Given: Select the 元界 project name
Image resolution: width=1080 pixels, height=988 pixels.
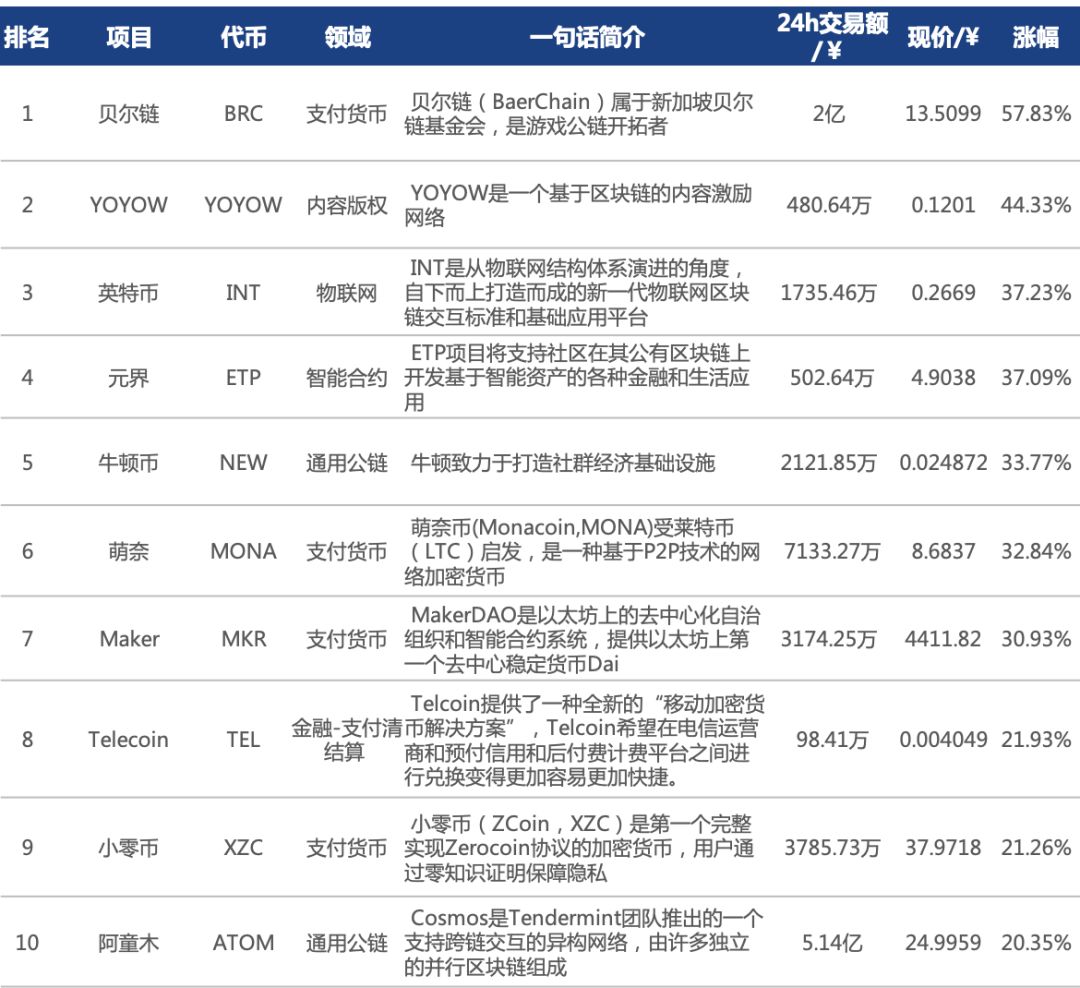Looking at the screenshot, I should pos(128,378).
